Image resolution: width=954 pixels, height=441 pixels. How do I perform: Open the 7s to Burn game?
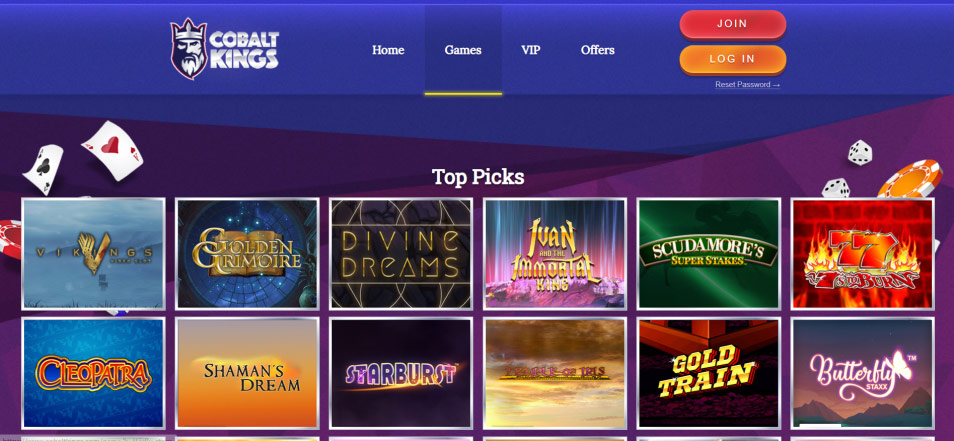863,253
